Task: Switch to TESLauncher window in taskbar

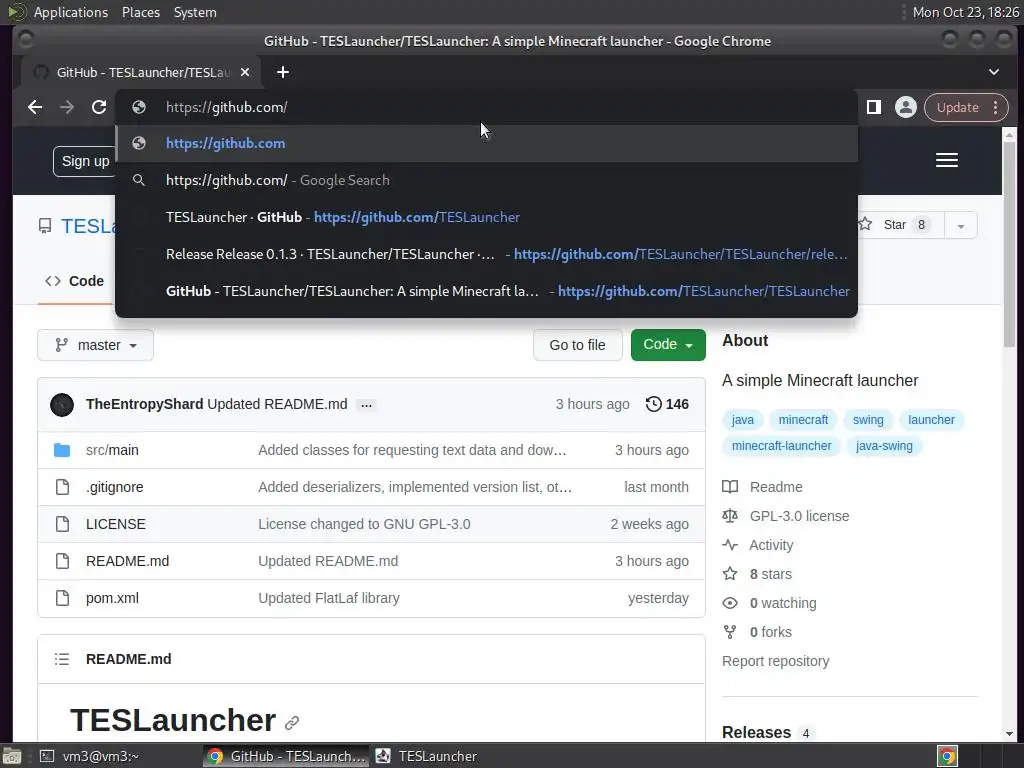Action: [x=426, y=756]
